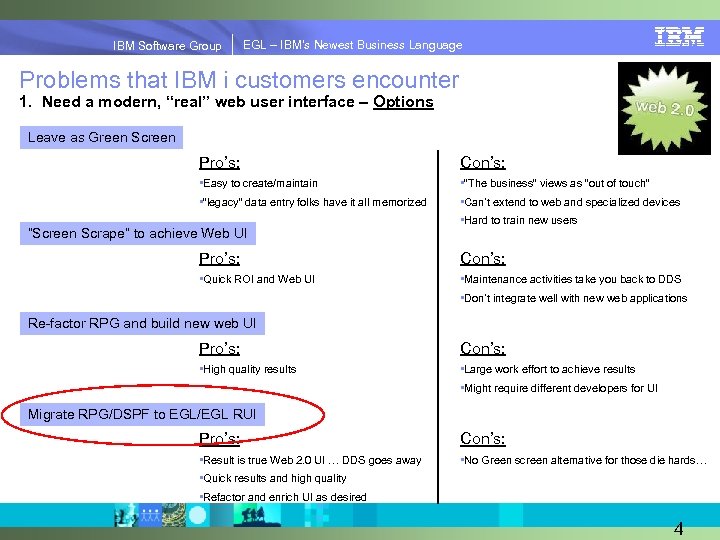The image size is (720, 540).
Task: Click '"legacy" data entry folks have it all memorized' bullet
Action: (x=314, y=202)
